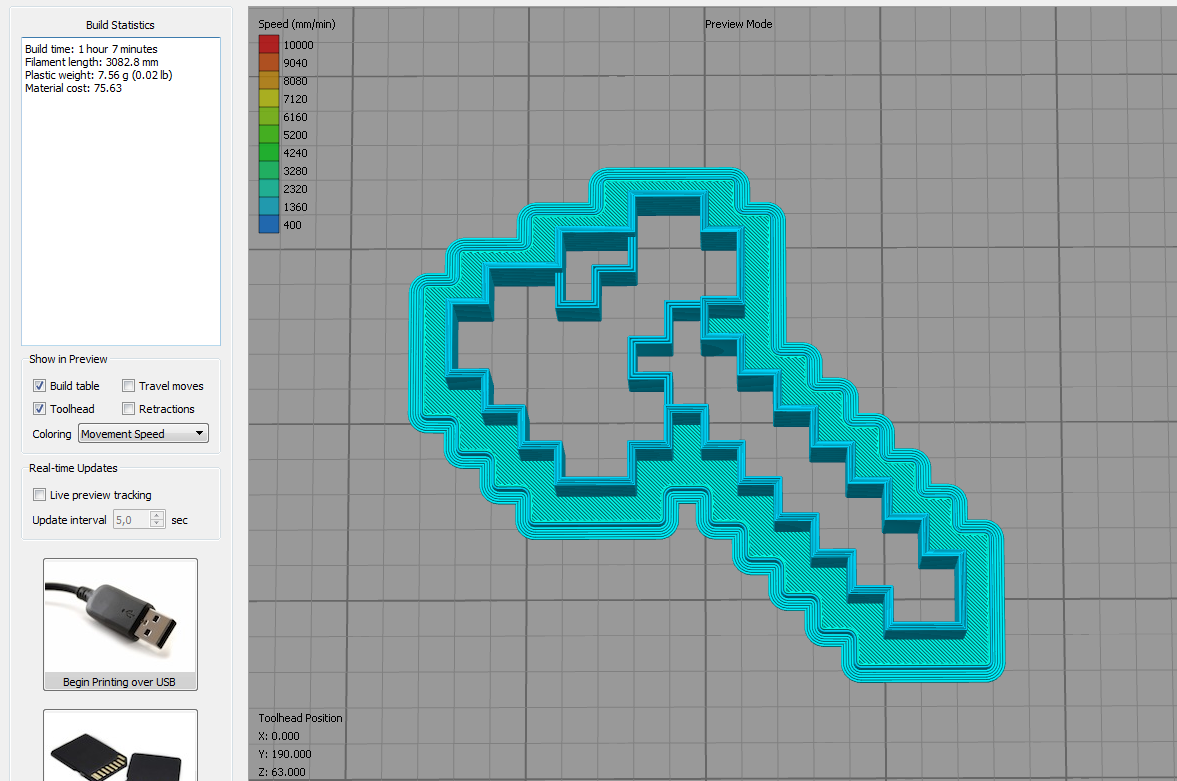1177x781 pixels.
Task: Click the 'Y: 190.000' toolhead coordinate
Action: 284,754
